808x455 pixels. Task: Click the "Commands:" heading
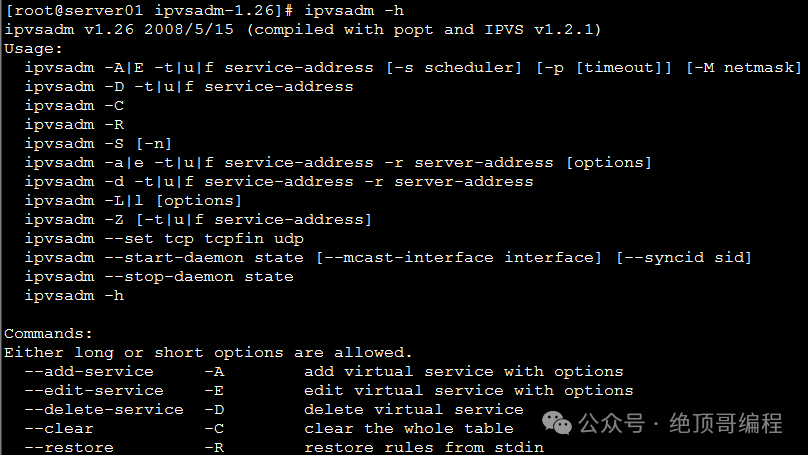point(48,333)
